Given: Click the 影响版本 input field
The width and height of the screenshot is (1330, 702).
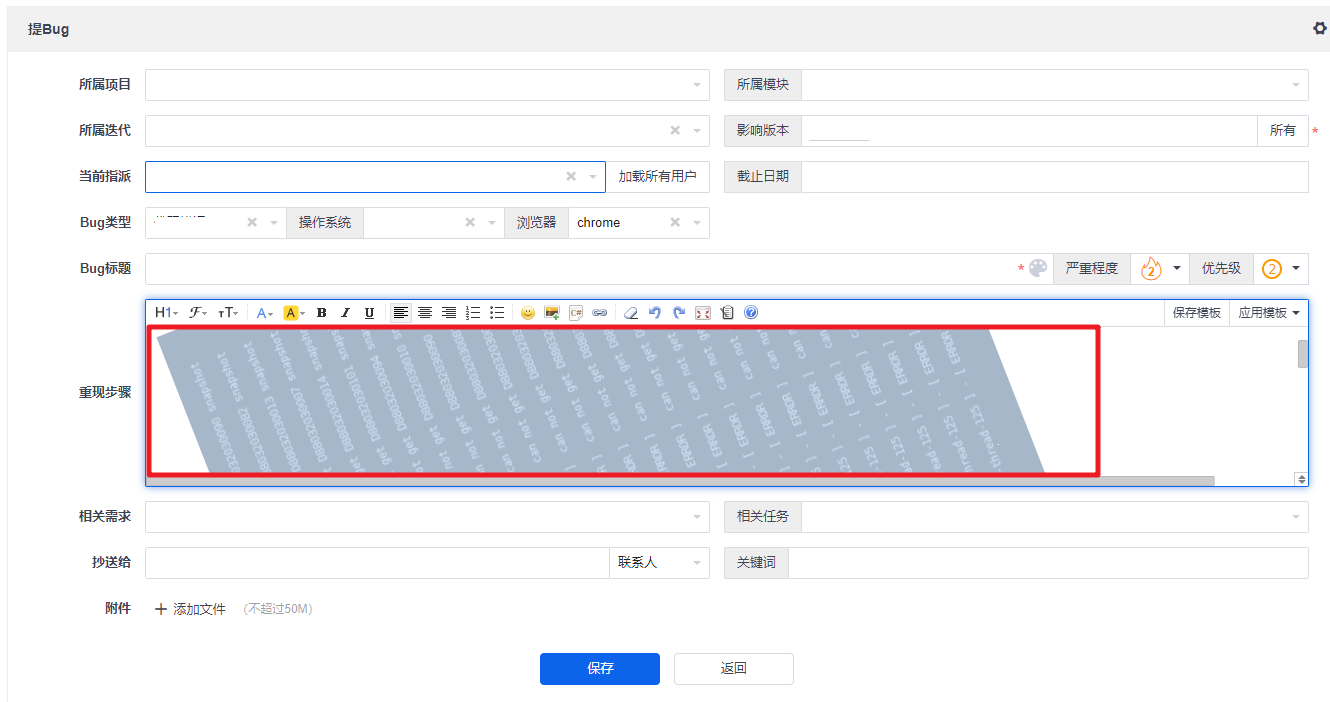Looking at the screenshot, I should pos(1029,131).
